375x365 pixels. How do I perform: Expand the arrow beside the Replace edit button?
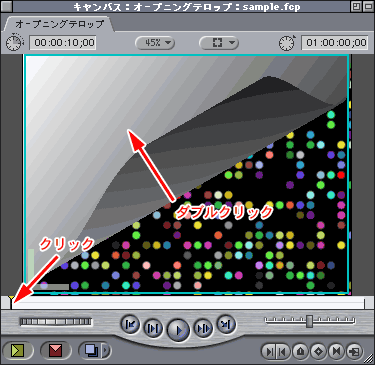point(106,350)
